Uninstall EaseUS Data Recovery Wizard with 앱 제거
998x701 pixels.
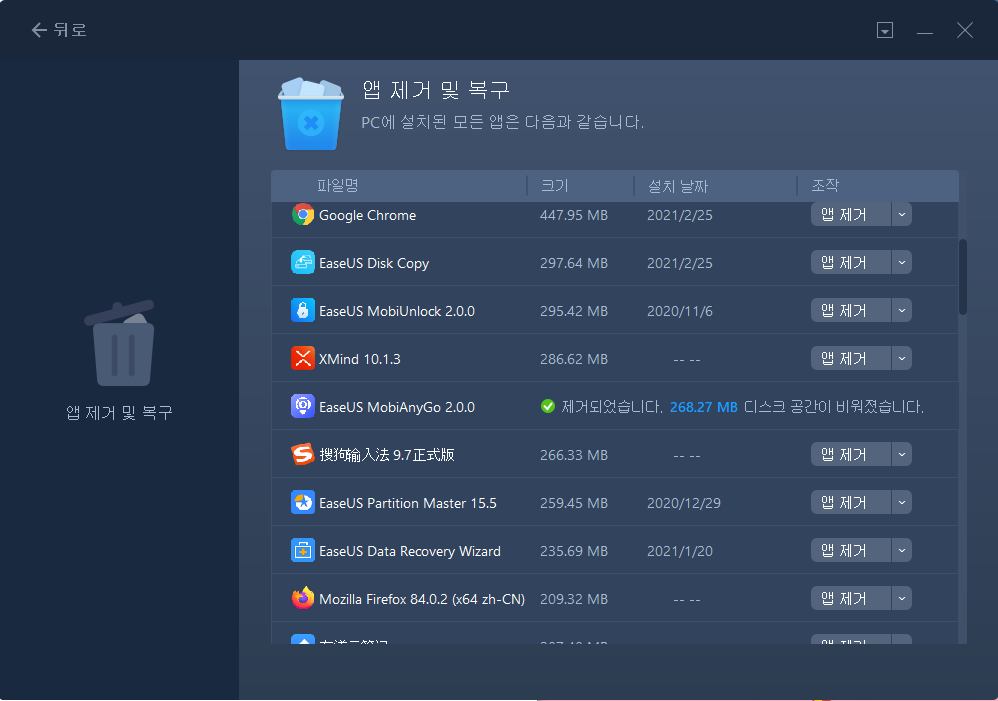(x=851, y=551)
